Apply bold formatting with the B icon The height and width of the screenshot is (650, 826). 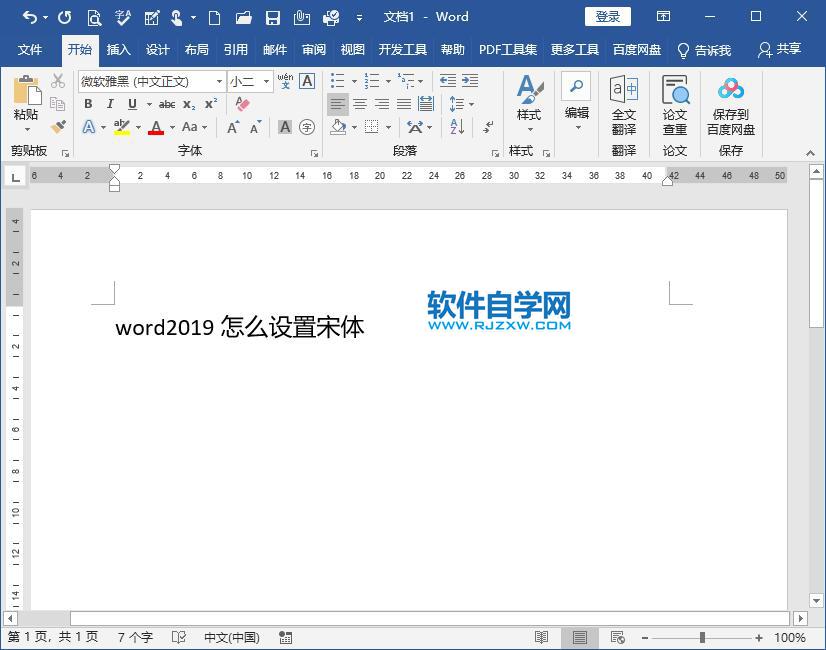[89, 103]
